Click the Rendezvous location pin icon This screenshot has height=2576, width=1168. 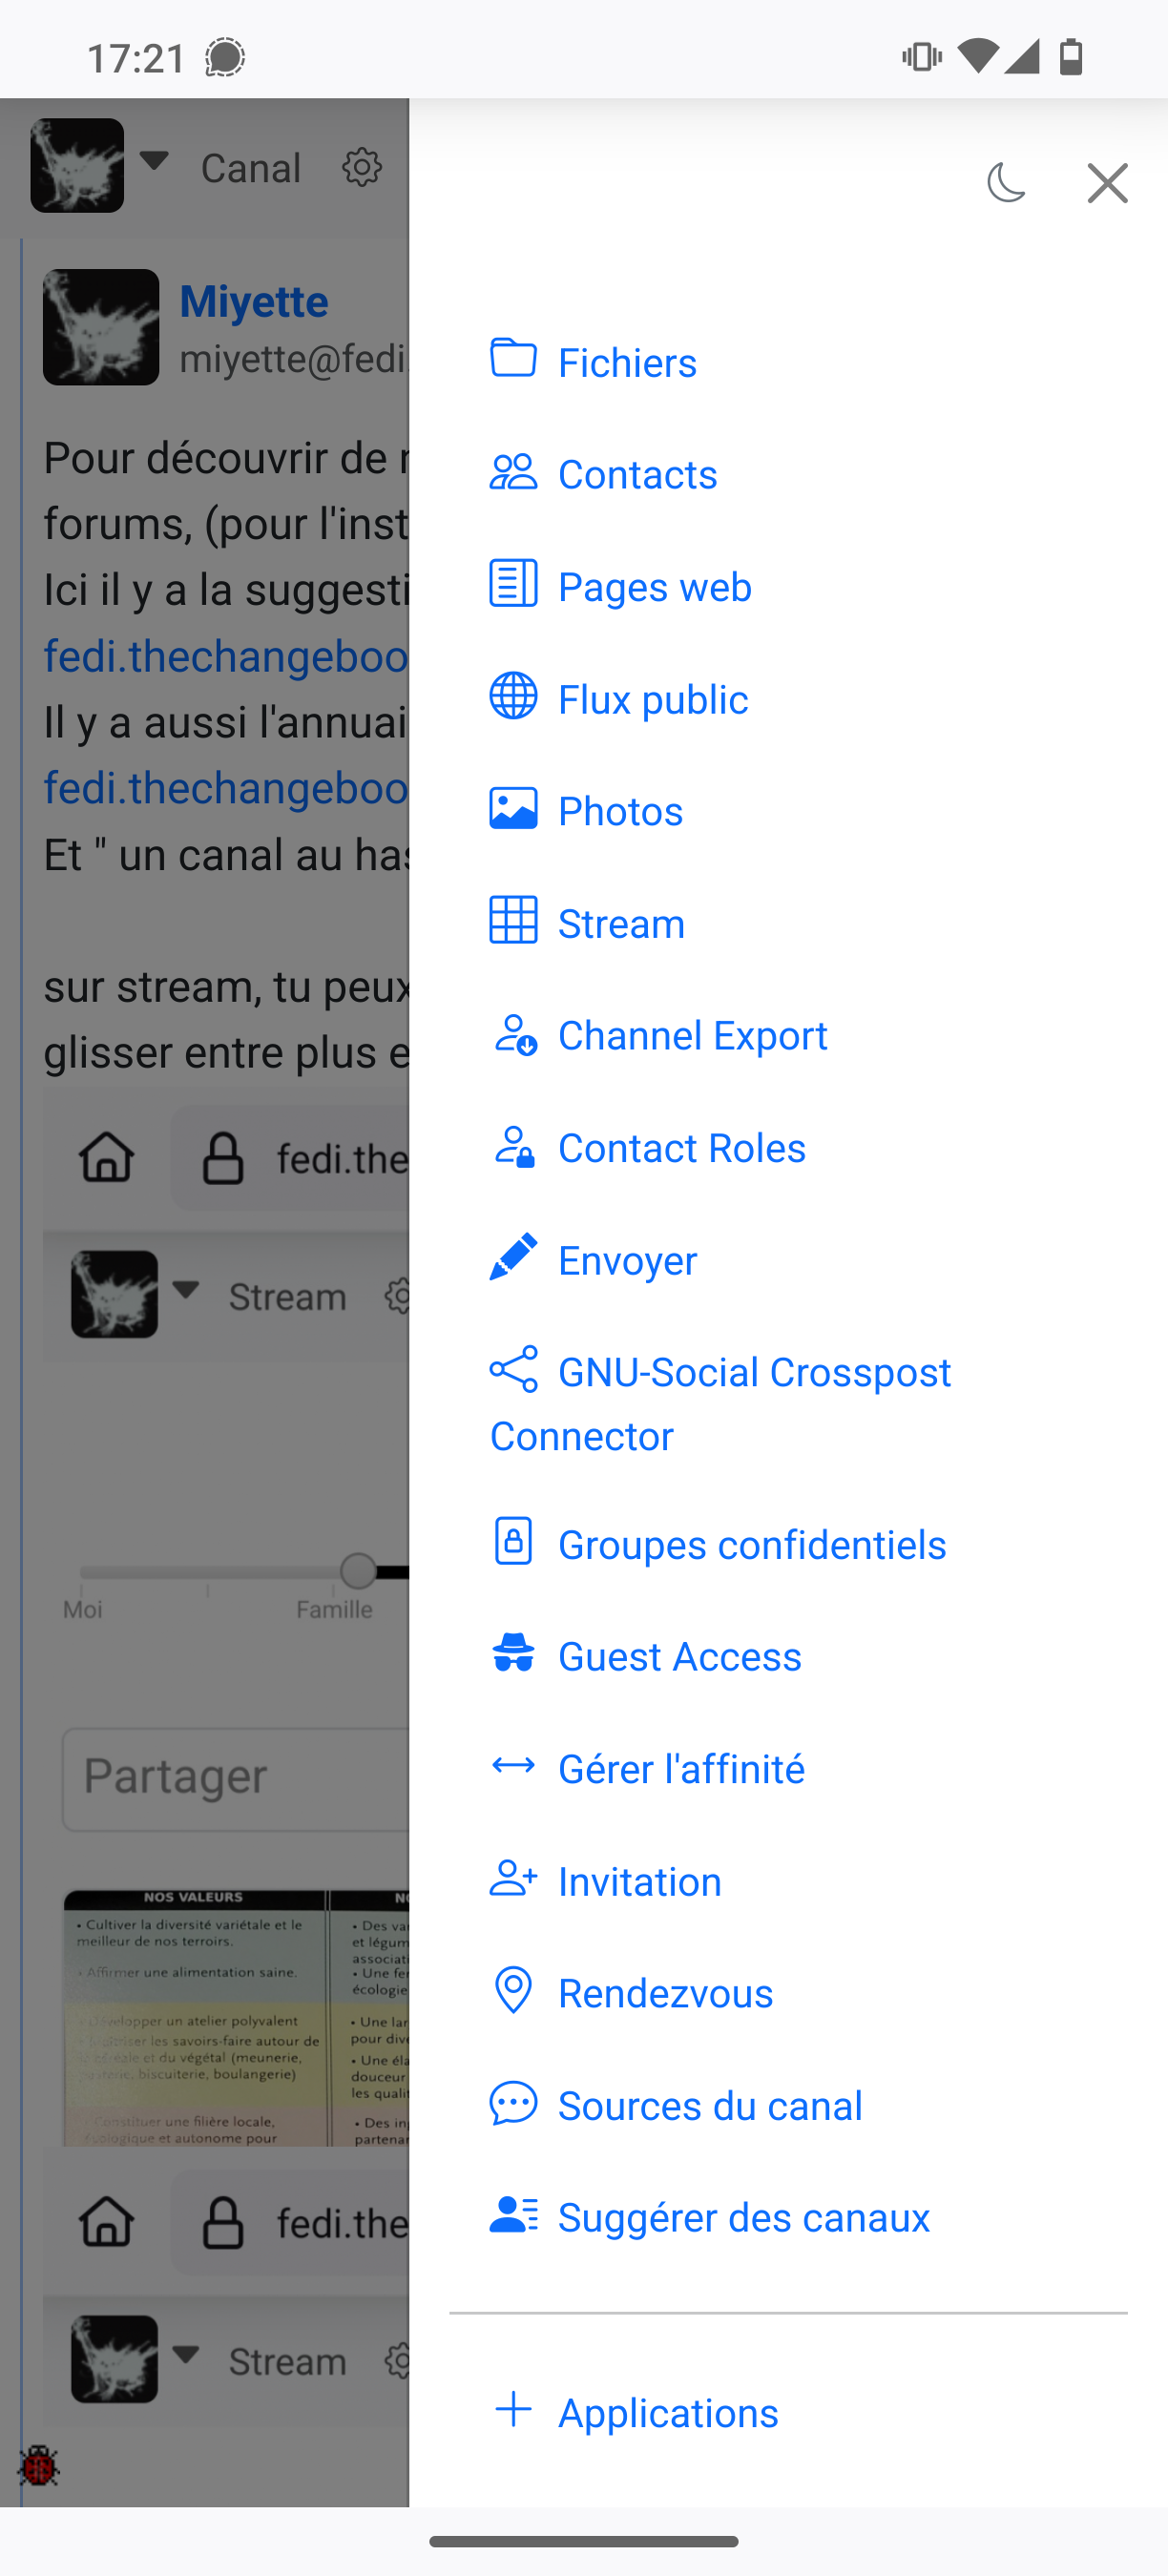click(x=513, y=1991)
